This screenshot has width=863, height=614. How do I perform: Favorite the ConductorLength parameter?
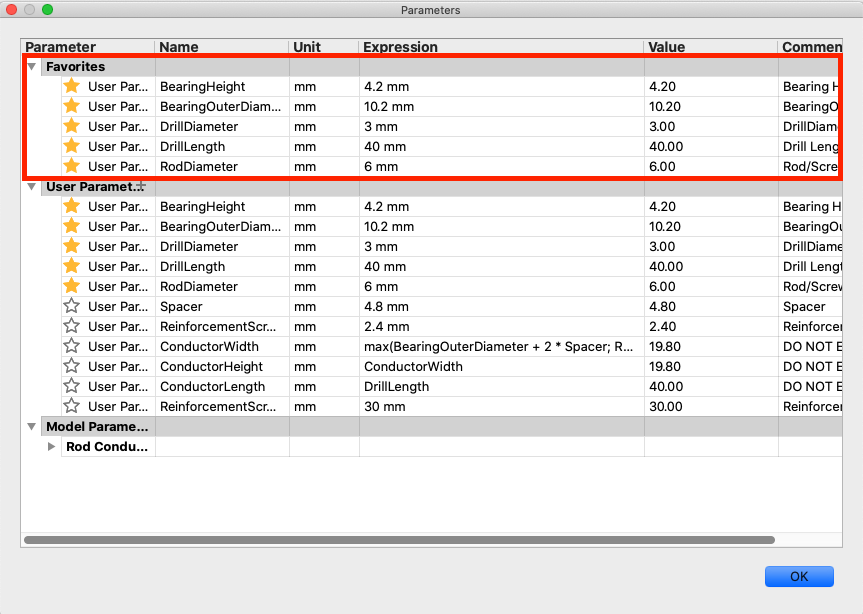(71, 387)
